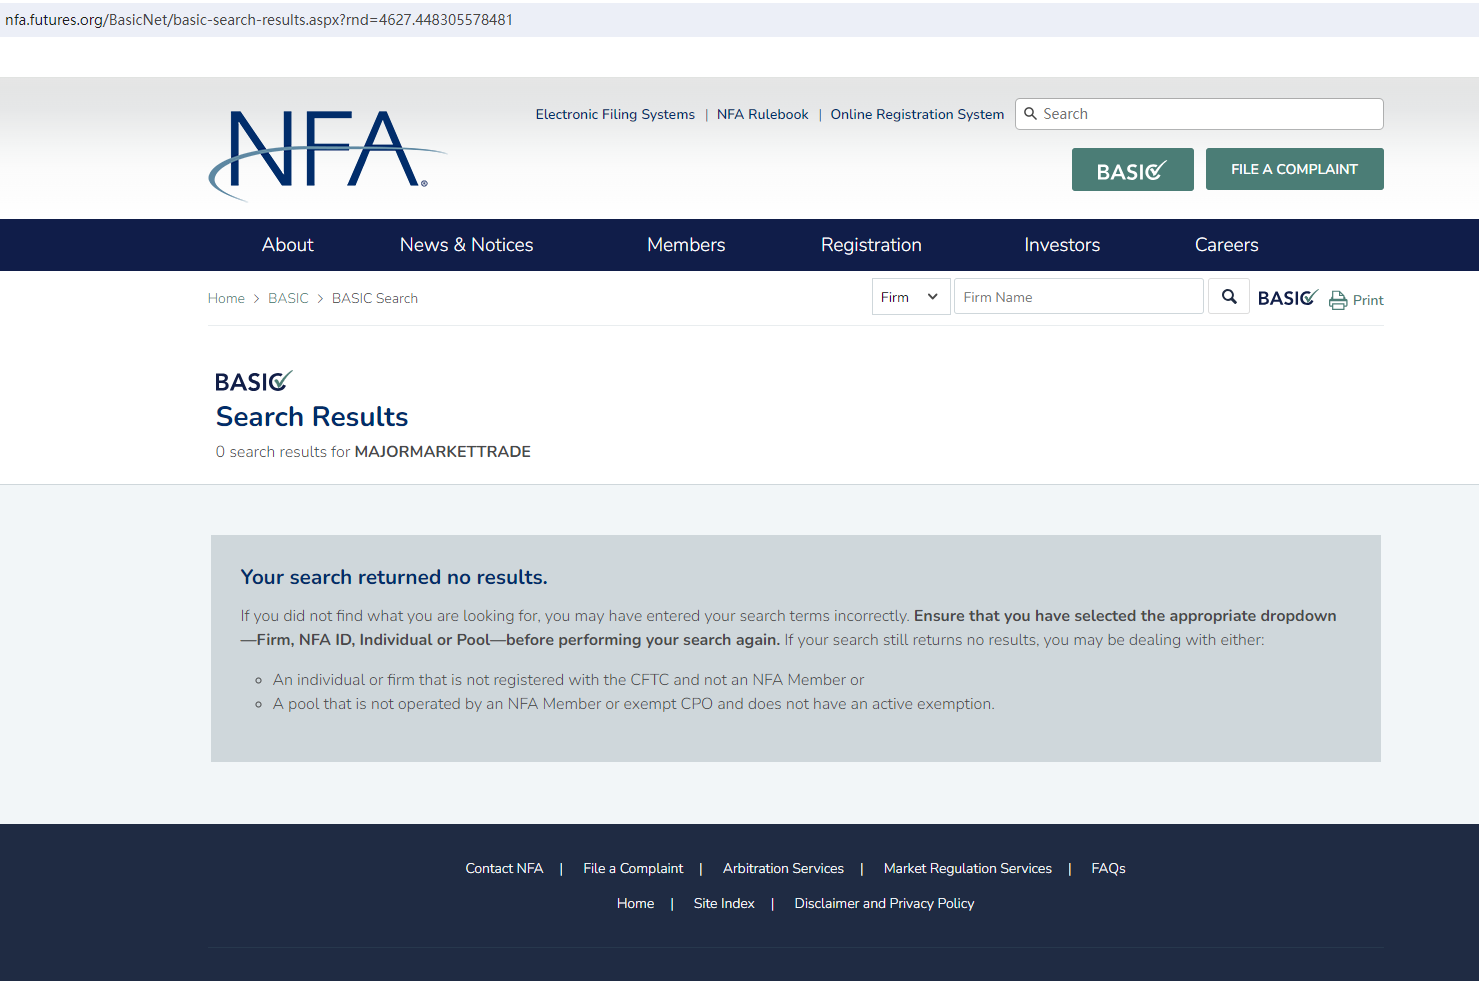Click the BASIC breadcrumb link
1479x981 pixels.
[288, 299]
